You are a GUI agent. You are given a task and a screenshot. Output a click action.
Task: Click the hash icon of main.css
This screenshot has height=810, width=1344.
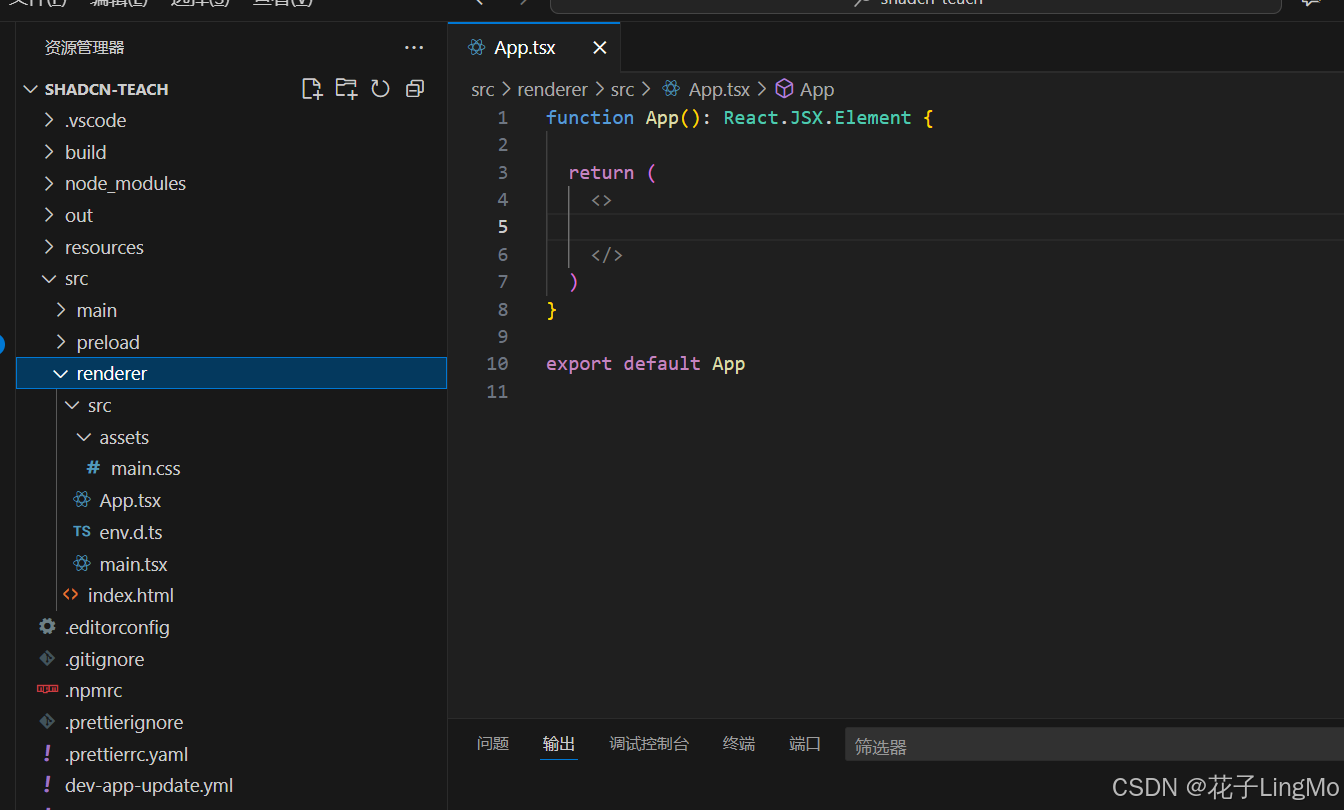[93, 468]
